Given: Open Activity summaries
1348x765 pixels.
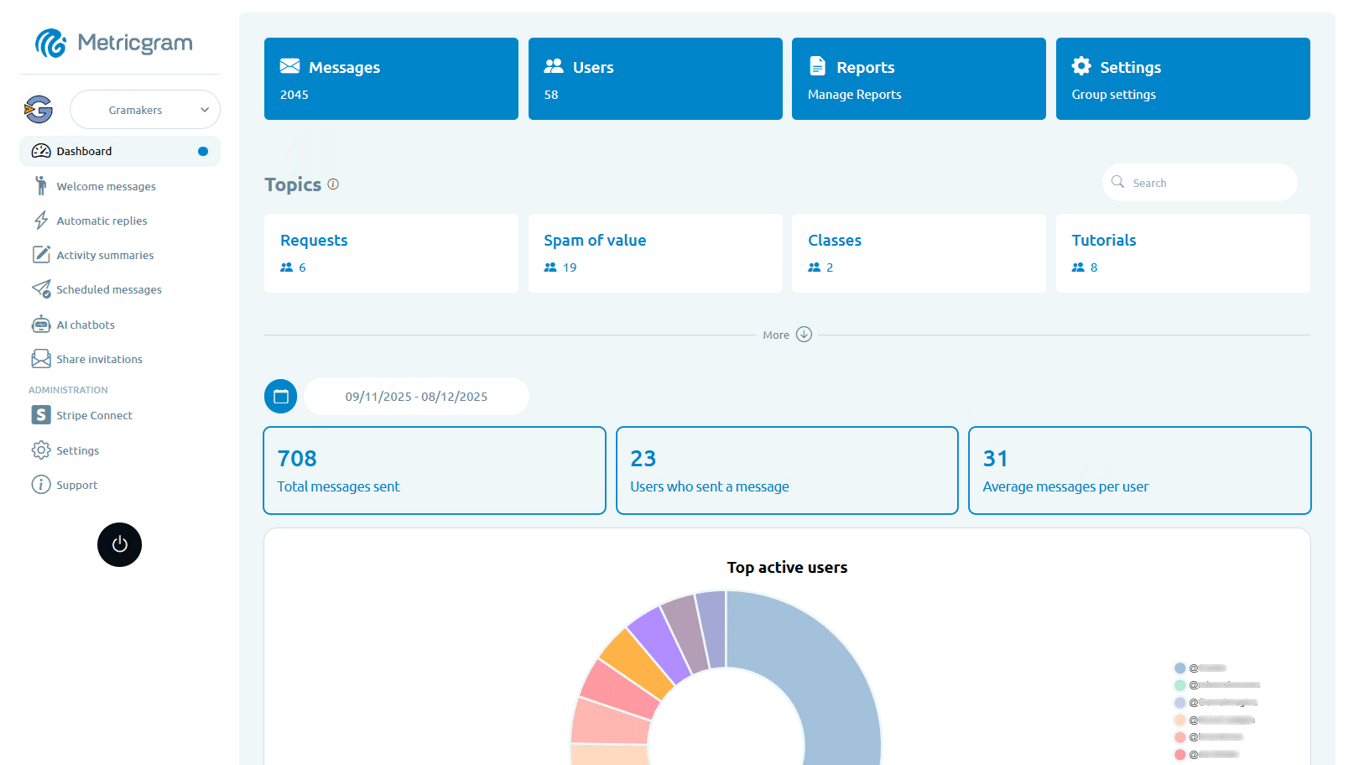Looking at the screenshot, I should [x=104, y=255].
